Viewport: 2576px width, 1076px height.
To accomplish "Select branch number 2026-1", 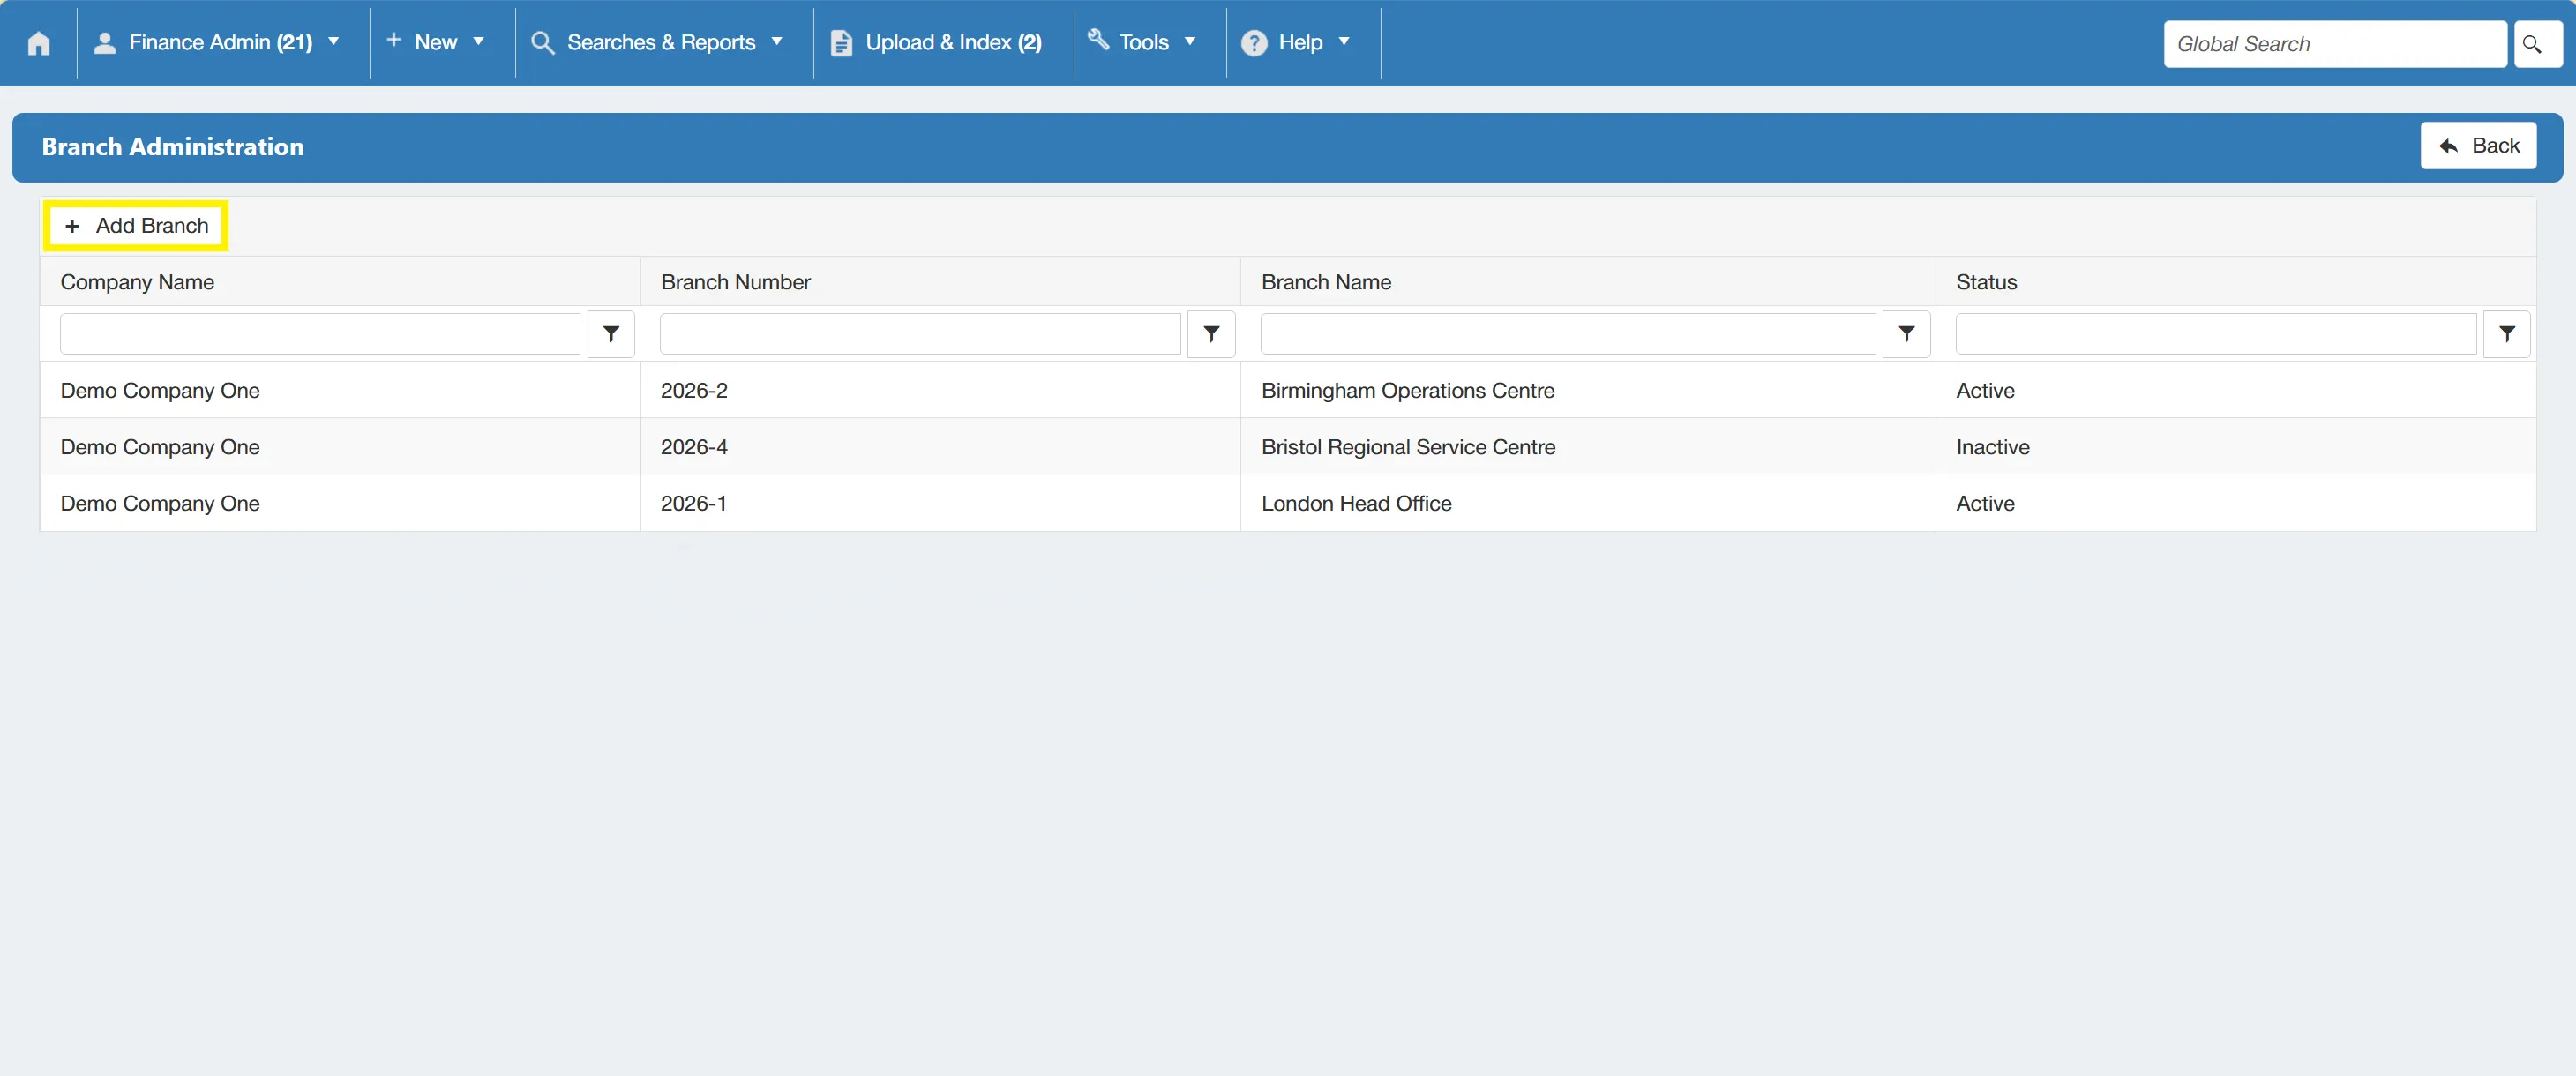I will (x=693, y=504).
